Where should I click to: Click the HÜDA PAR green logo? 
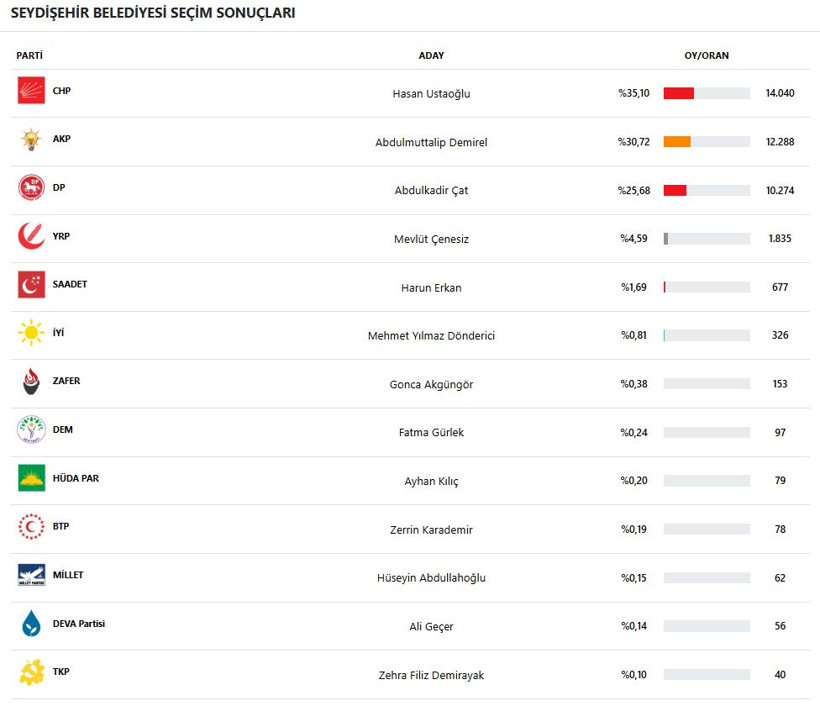click(31, 478)
